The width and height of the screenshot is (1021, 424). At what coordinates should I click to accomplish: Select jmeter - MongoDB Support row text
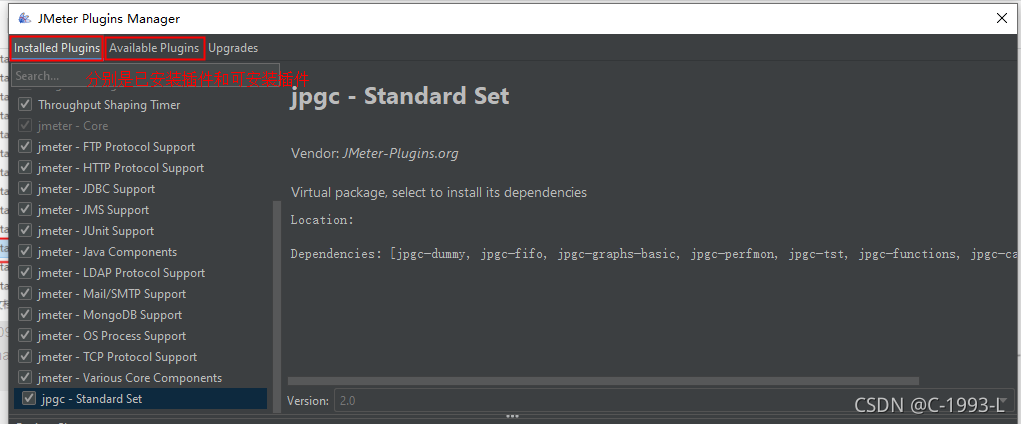110,315
